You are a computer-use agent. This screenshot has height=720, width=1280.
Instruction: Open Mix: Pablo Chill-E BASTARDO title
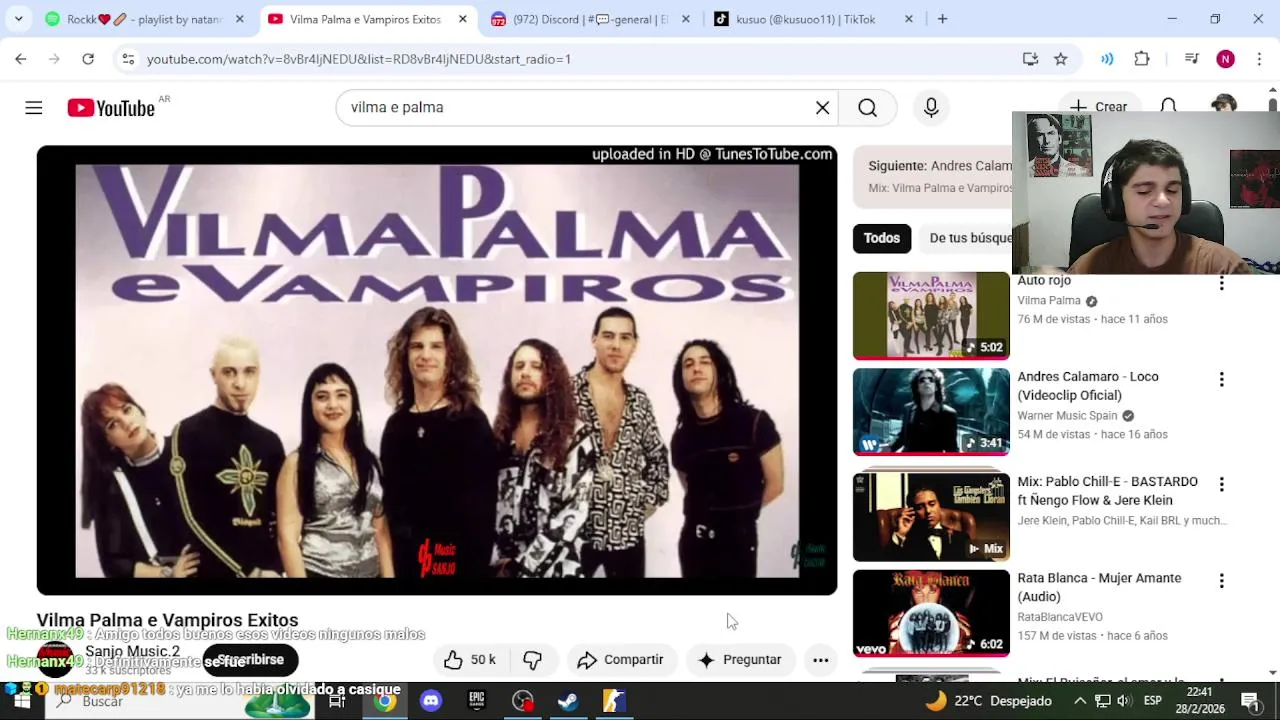pos(1107,491)
